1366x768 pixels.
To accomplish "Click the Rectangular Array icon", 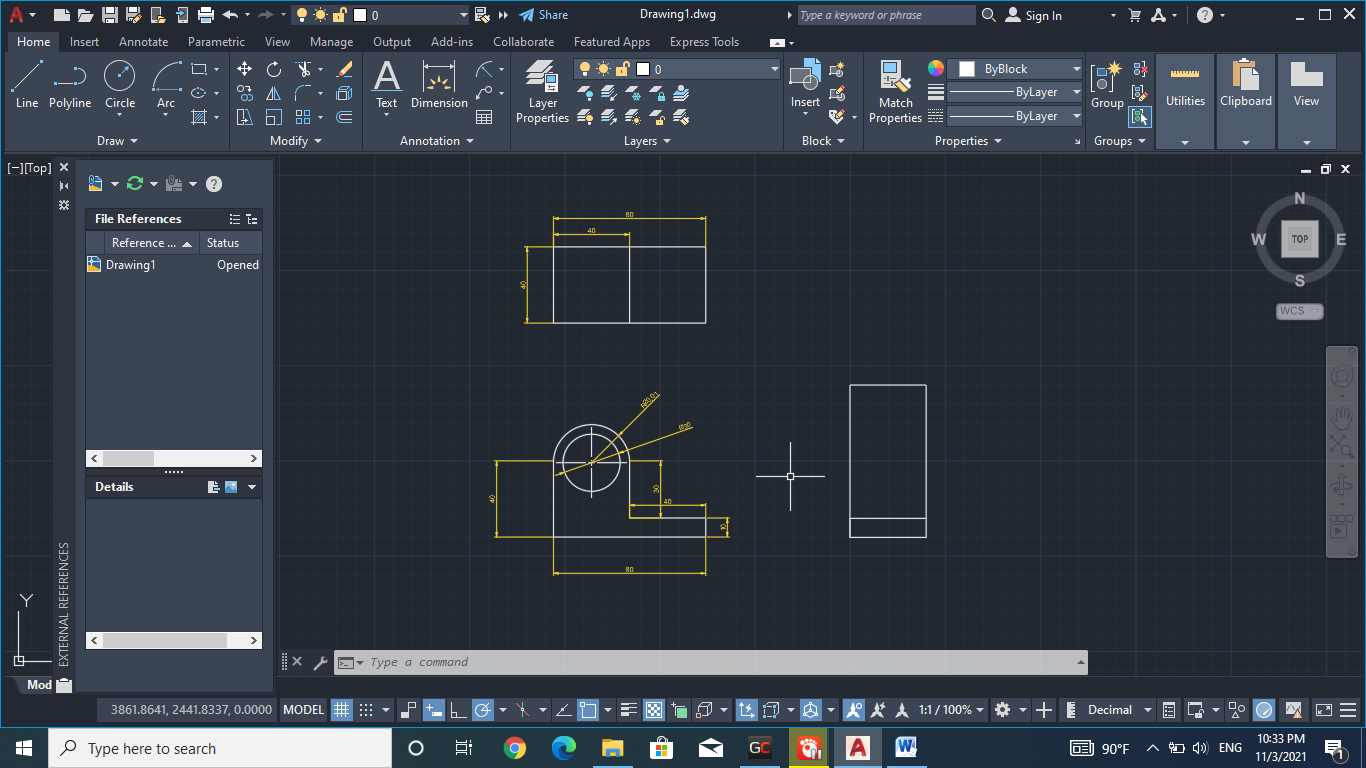I will click(x=303, y=117).
